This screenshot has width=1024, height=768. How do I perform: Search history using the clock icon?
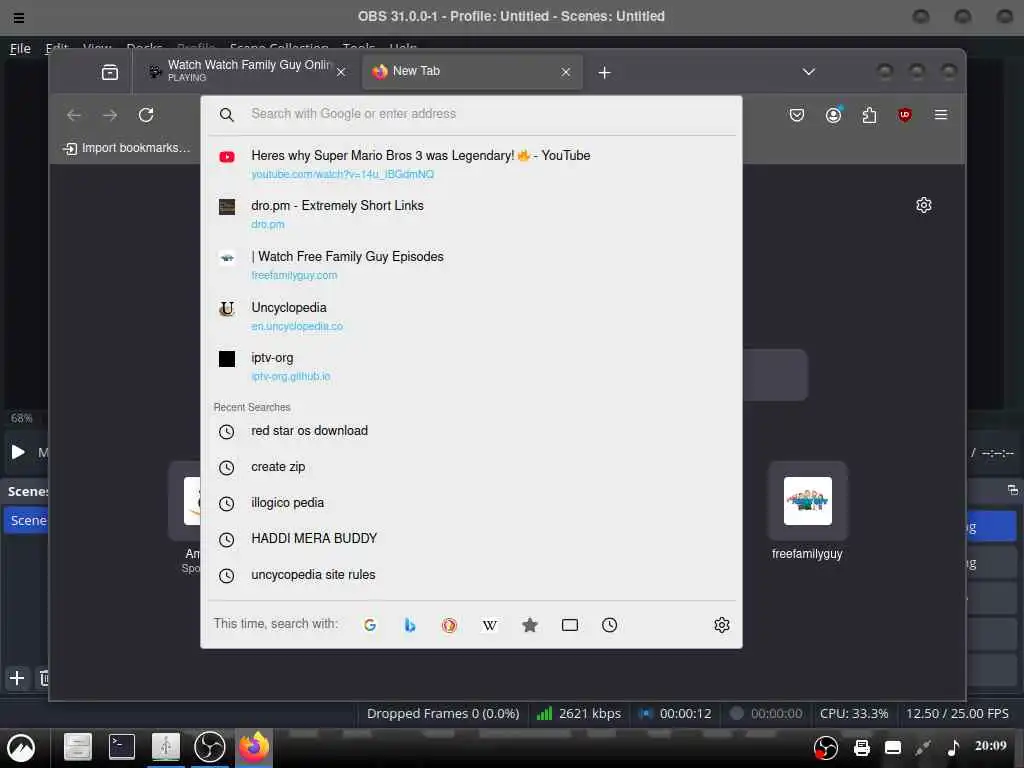tap(609, 625)
